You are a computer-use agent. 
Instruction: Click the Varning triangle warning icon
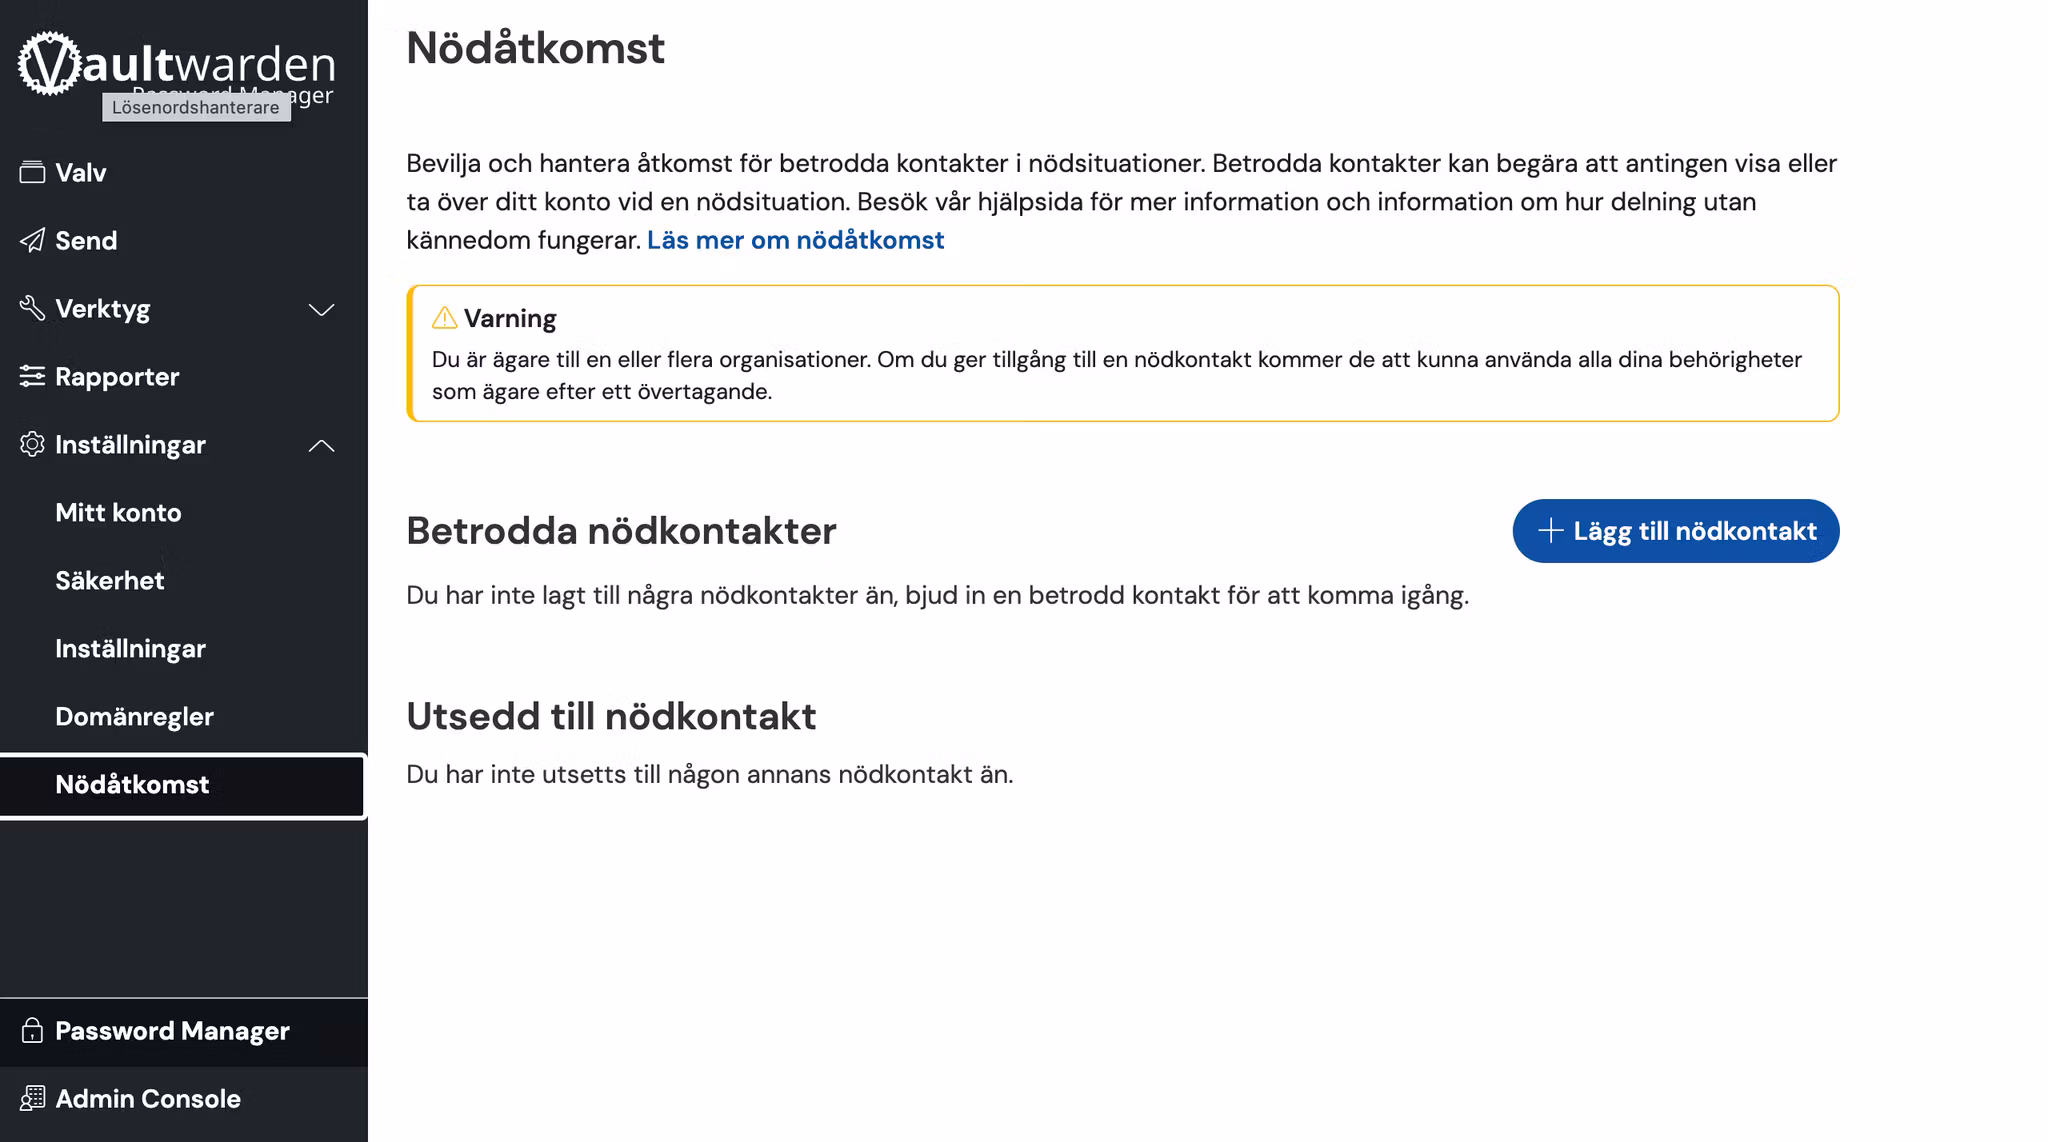(x=444, y=318)
